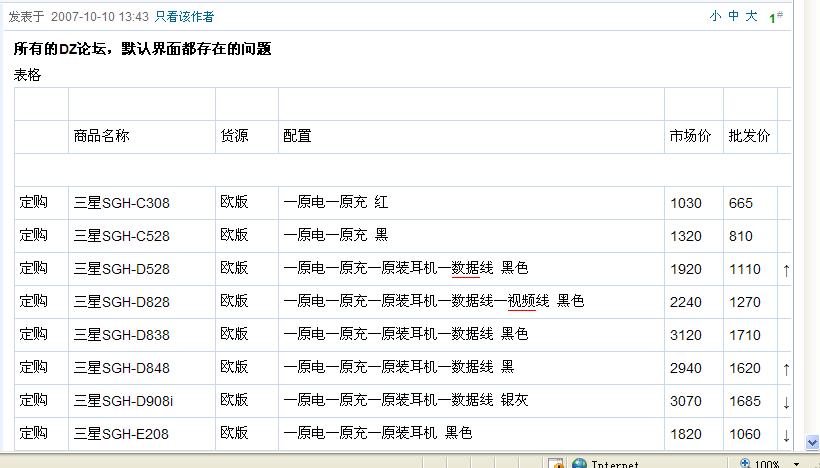Screen dimensions: 820x468
Task: Set font size to 中
Action: click(x=733, y=16)
